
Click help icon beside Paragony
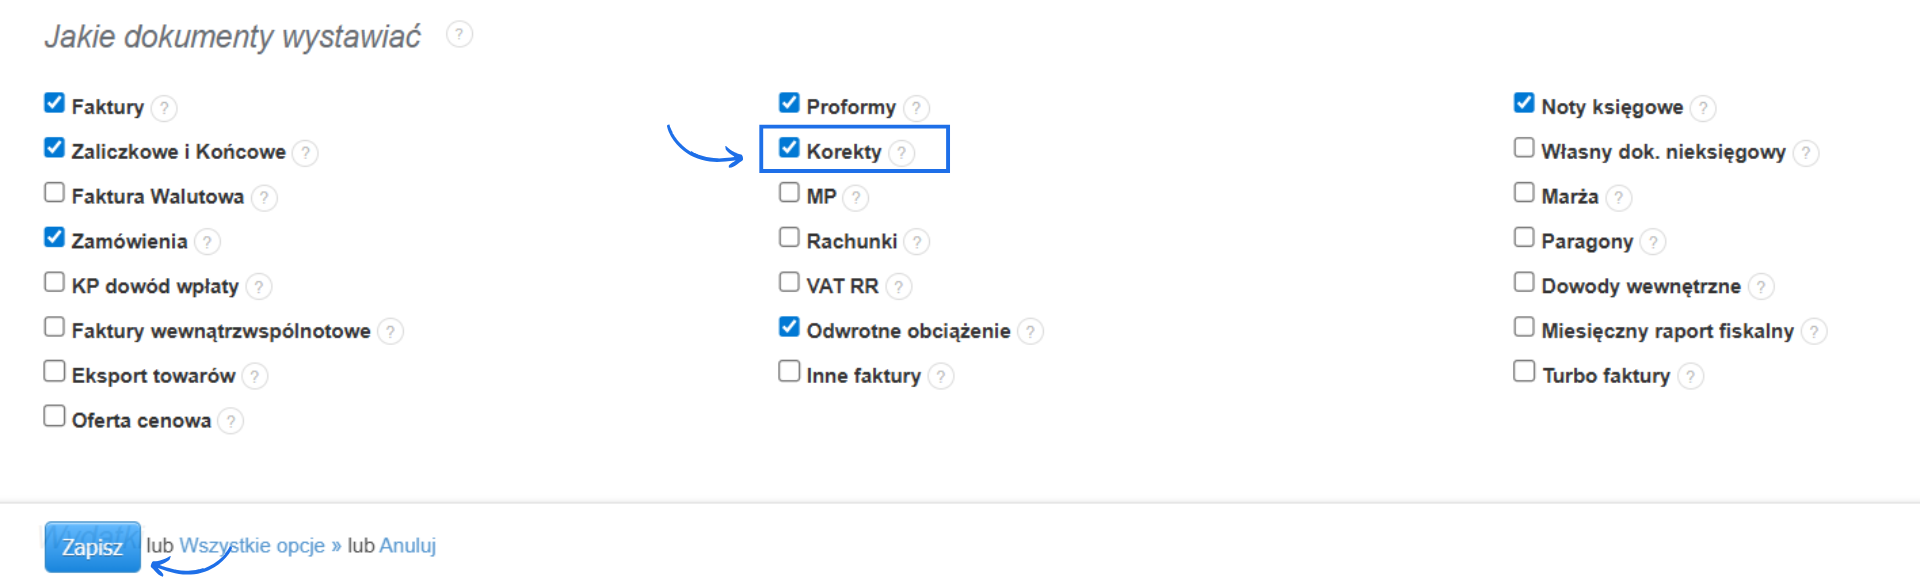1653,242
